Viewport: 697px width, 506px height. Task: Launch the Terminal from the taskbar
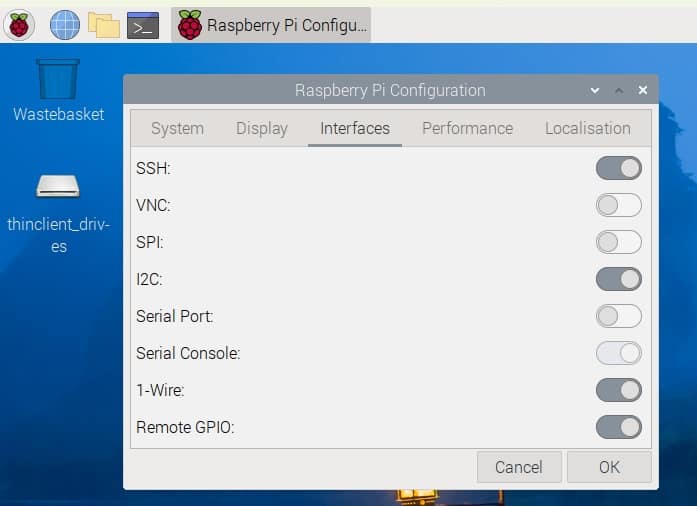click(x=144, y=24)
